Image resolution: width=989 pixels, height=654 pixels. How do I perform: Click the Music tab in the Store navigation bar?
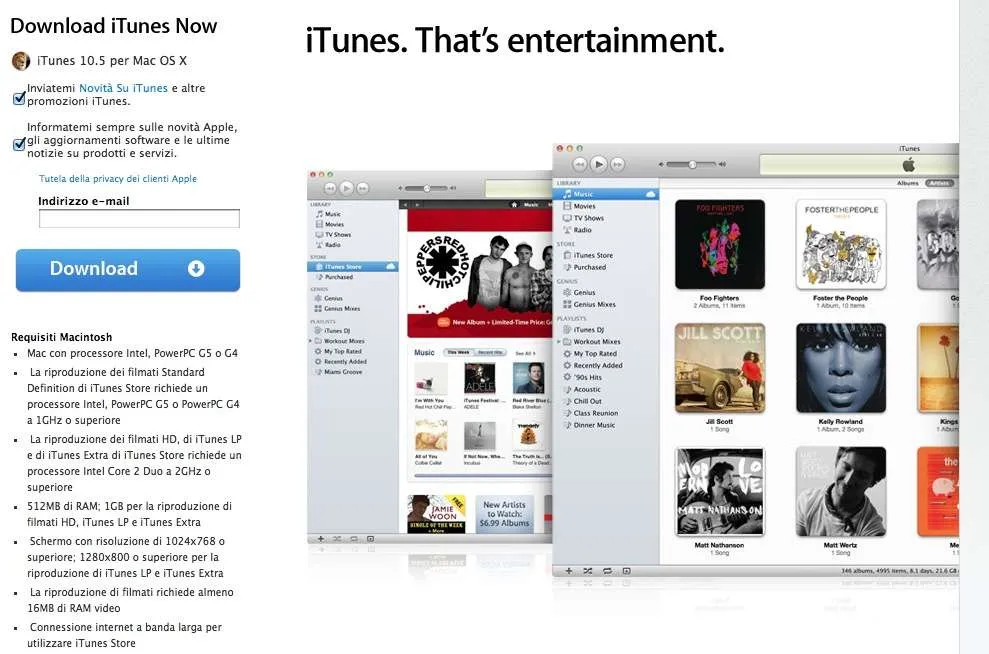point(531,204)
